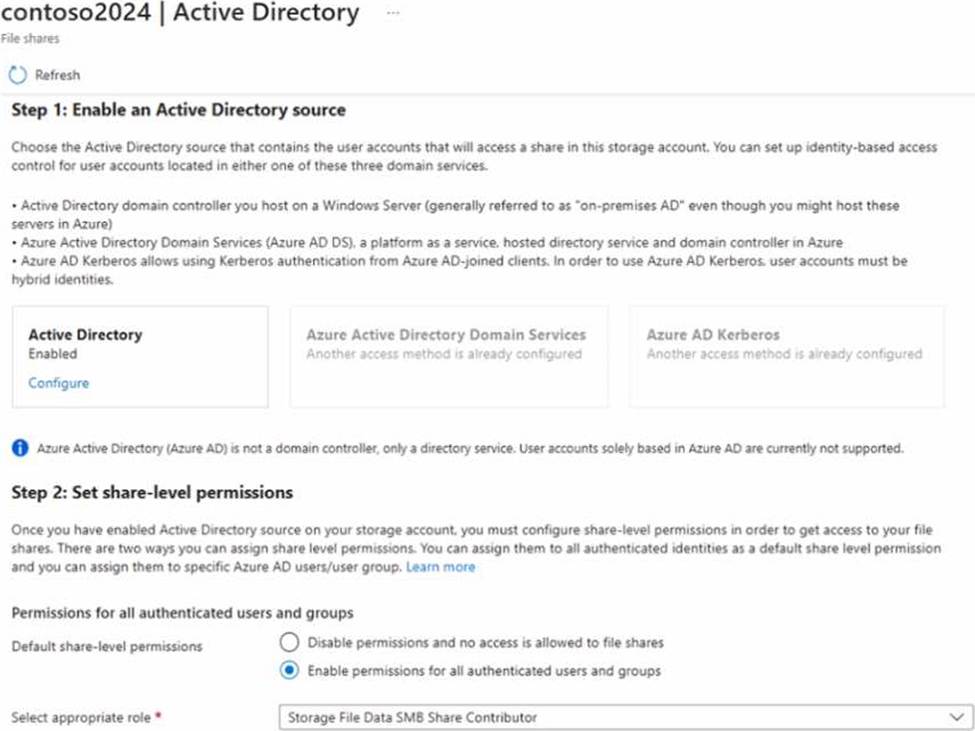This screenshot has height=731, width=975.
Task: Select Enable permissions for all authenticated users
Action: [289, 670]
